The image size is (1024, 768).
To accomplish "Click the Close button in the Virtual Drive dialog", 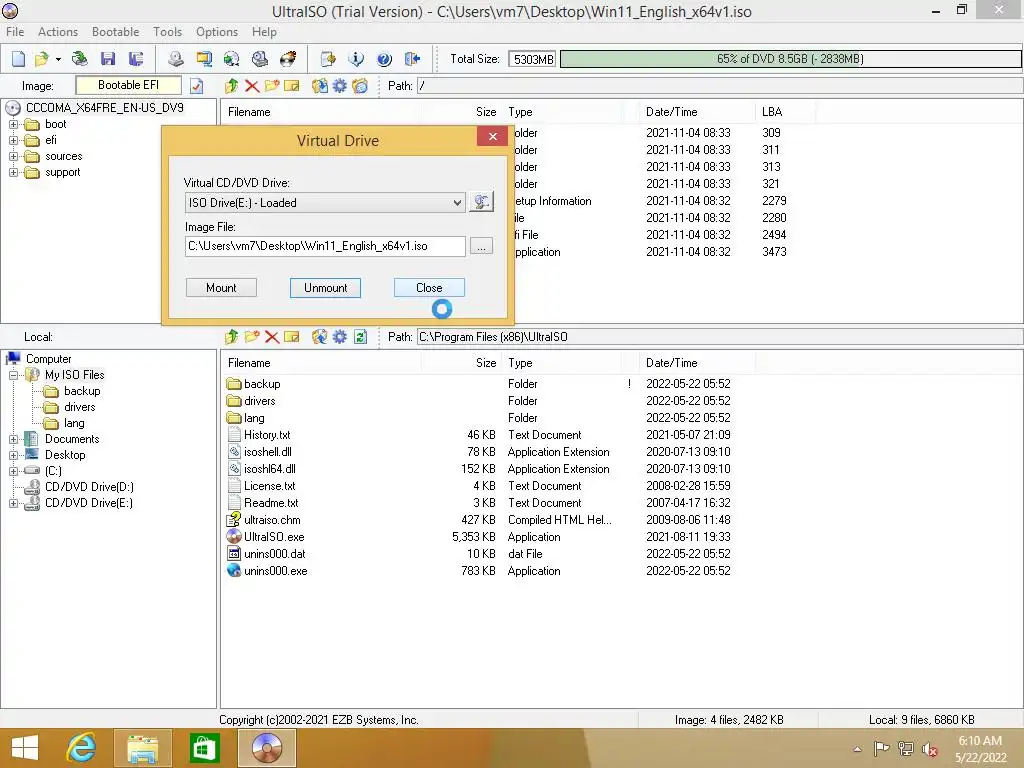I will click(x=429, y=288).
